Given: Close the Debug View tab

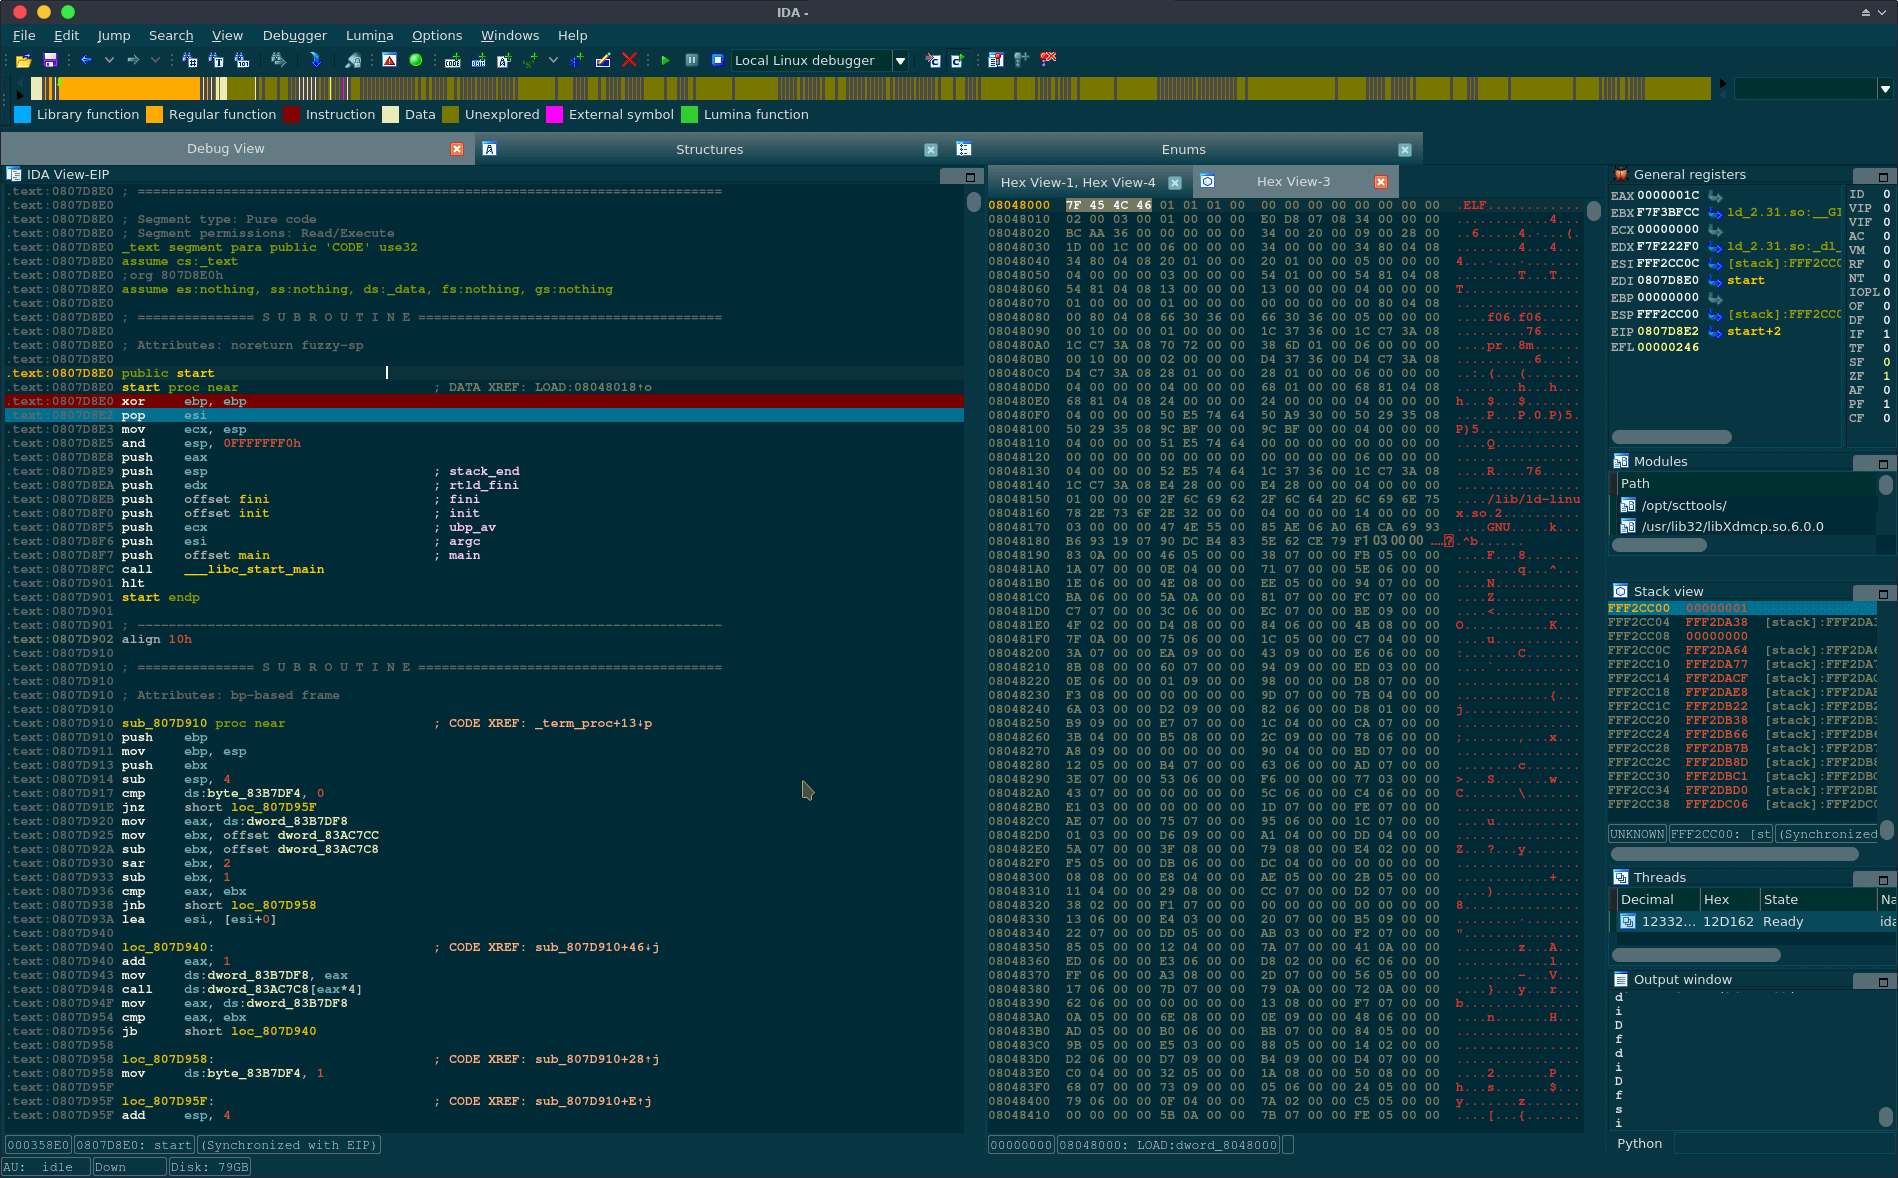Looking at the screenshot, I should [457, 149].
